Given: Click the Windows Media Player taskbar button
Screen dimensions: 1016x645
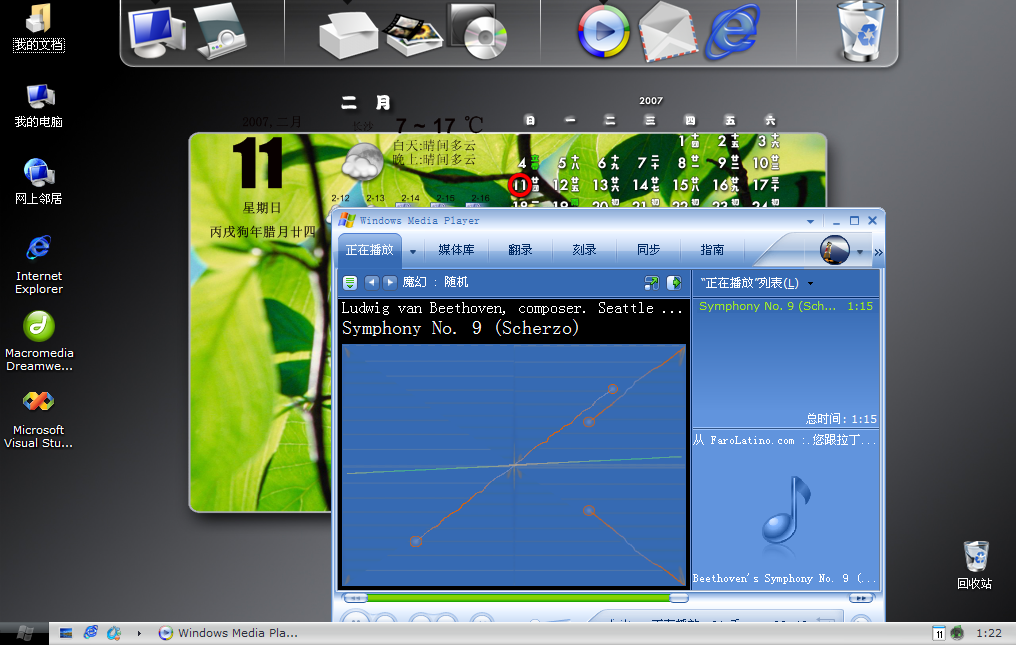Looking at the screenshot, I should (228, 633).
